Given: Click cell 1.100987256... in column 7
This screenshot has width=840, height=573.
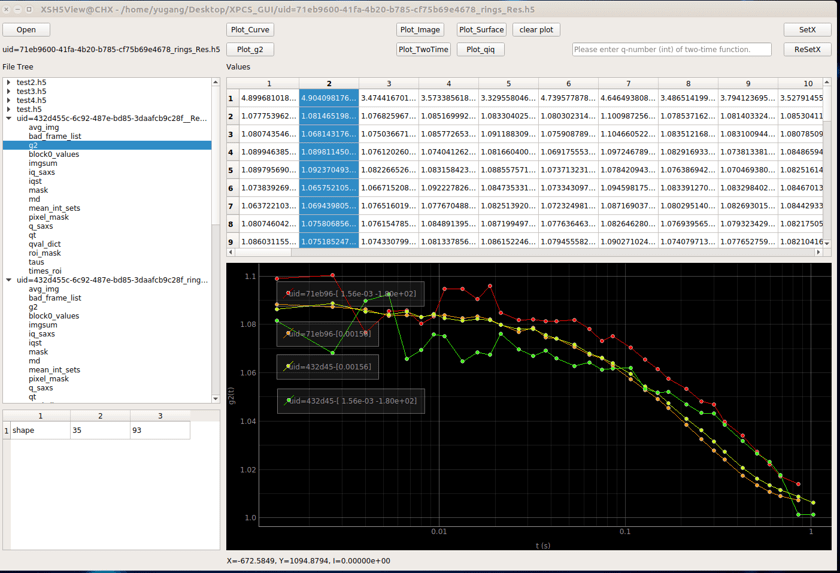Looking at the screenshot, I should click(628, 116).
